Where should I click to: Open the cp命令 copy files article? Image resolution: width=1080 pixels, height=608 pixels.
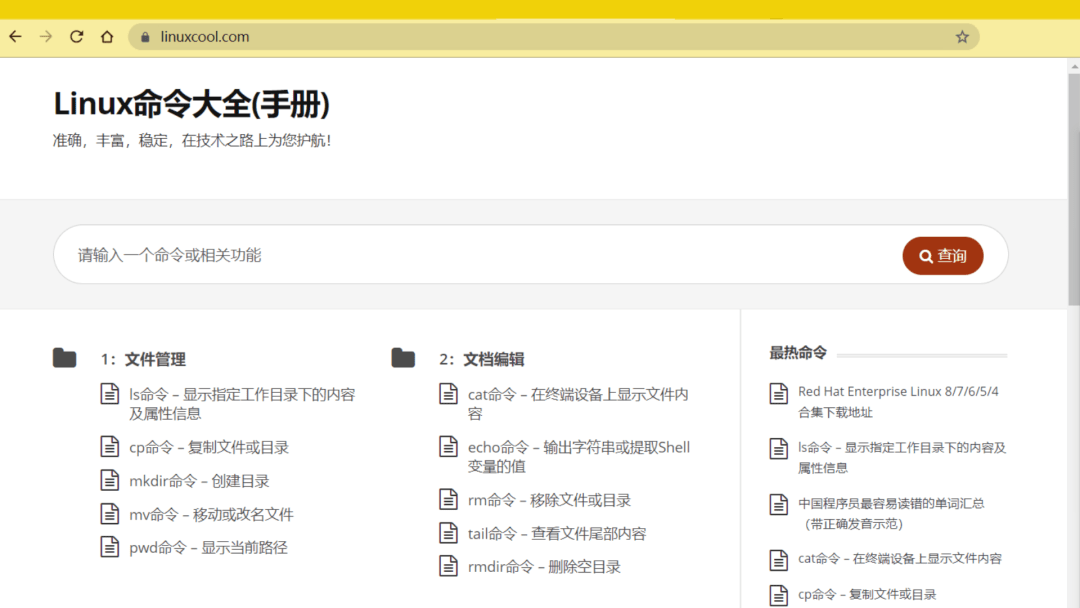tap(208, 447)
